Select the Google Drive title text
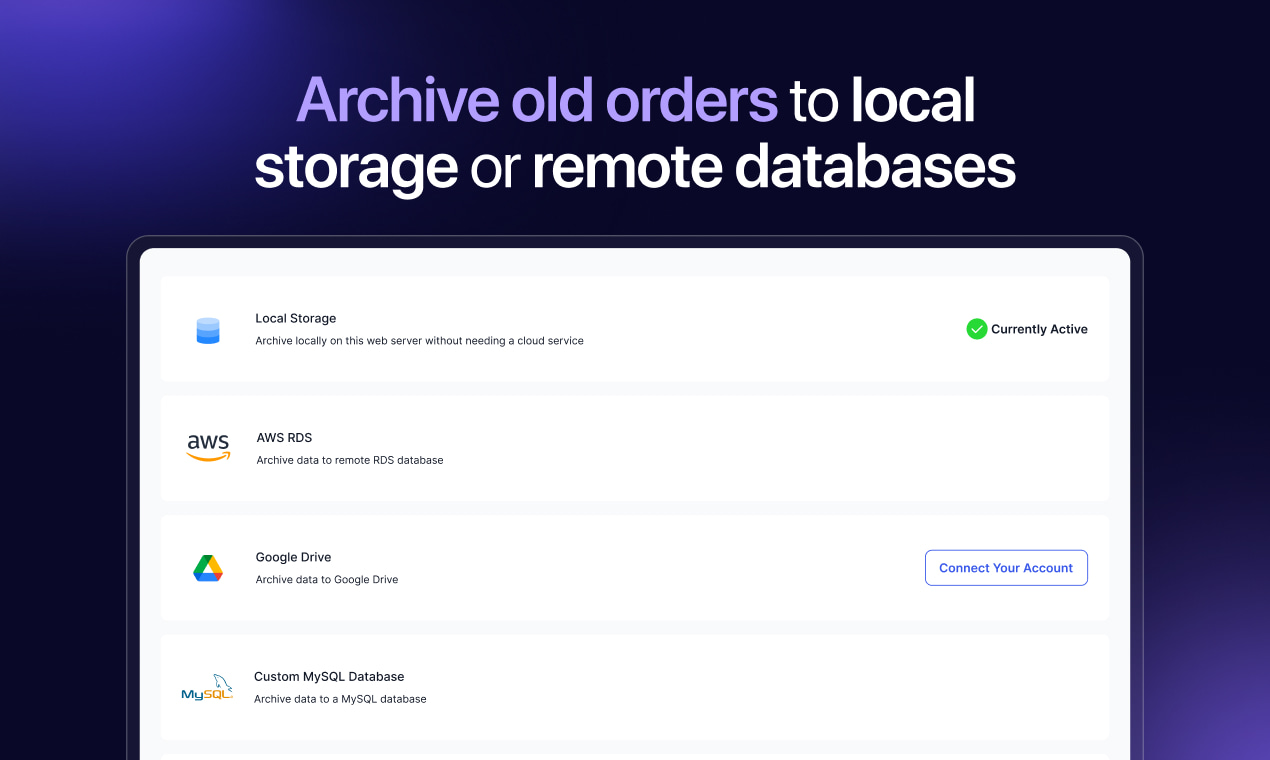 pyautogui.click(x=293, y=557)
